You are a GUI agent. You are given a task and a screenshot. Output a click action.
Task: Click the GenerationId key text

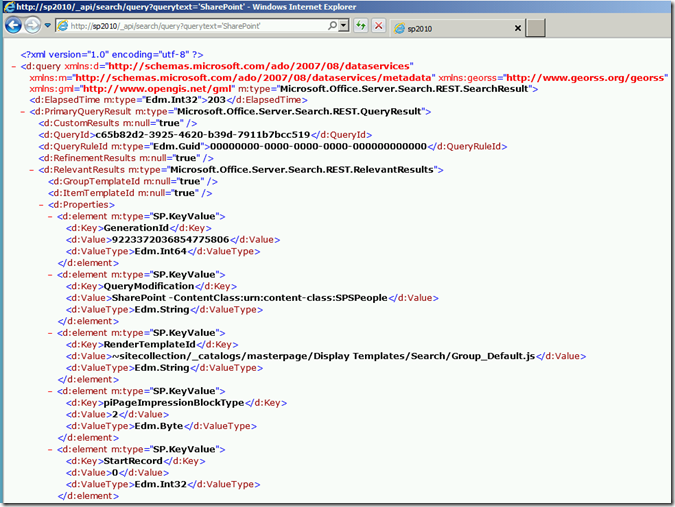click(x=136, y=228)
